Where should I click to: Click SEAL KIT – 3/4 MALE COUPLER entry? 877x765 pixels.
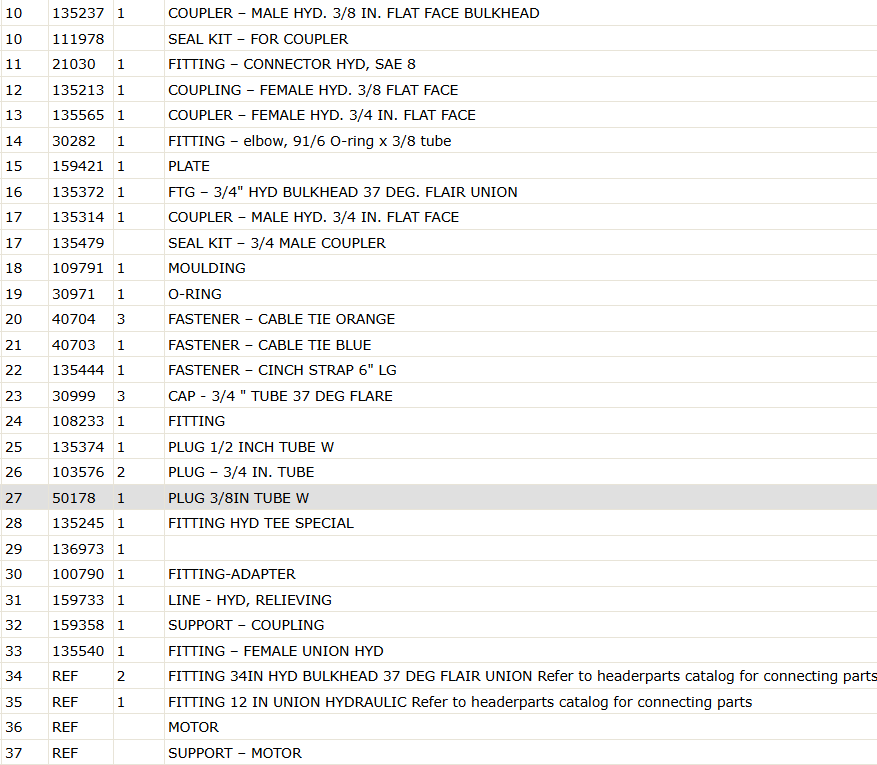coord(277,243)
